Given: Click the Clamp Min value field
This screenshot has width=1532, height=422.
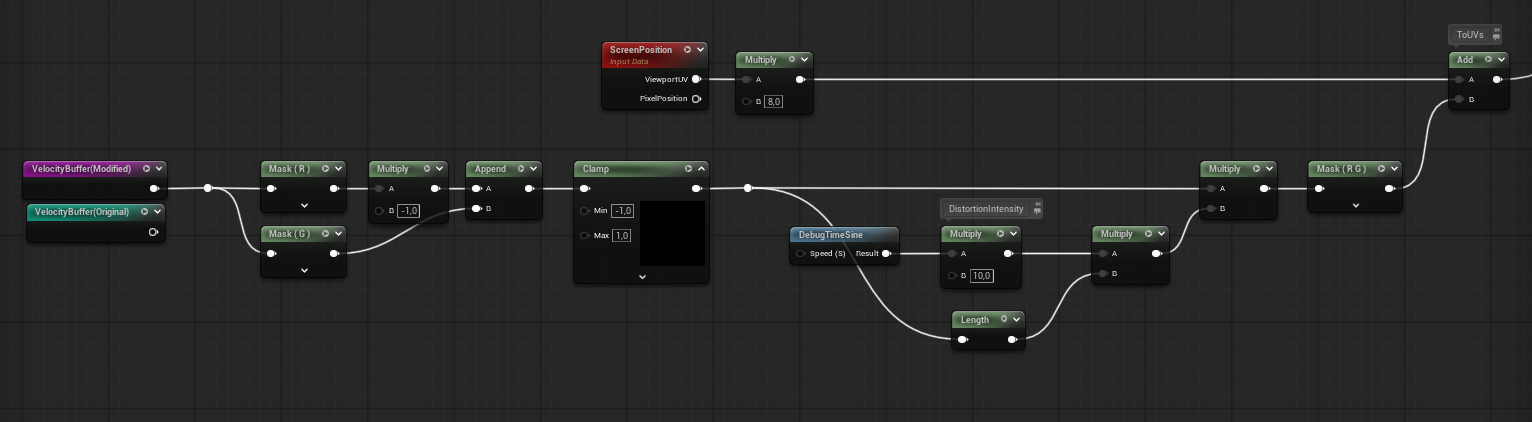Looking at the screenshot, I should (x=622, y=211).
